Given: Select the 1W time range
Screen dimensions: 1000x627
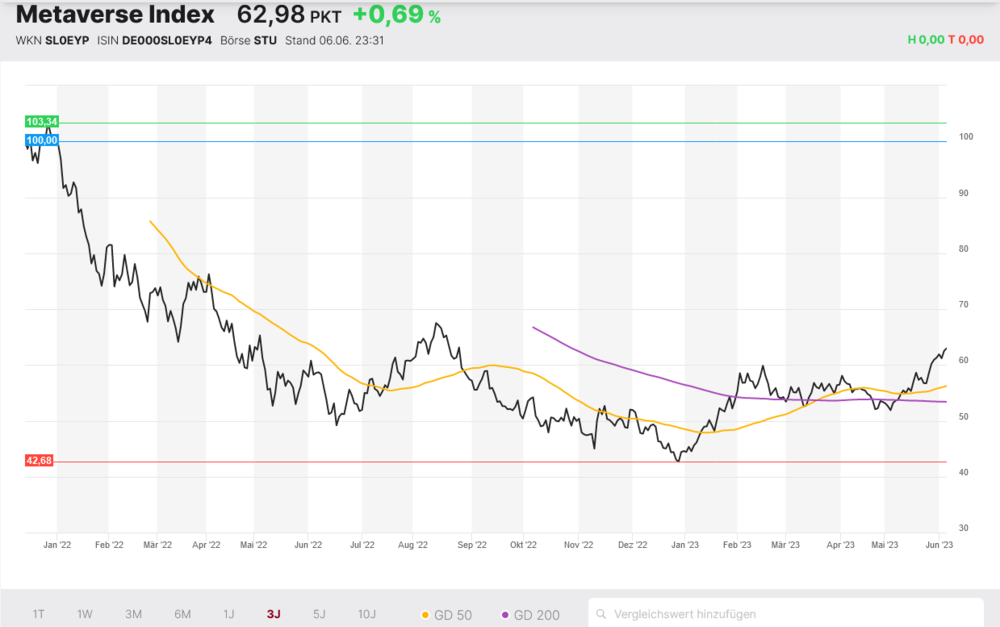Looking at the screenshot, I should coord(84,614).
